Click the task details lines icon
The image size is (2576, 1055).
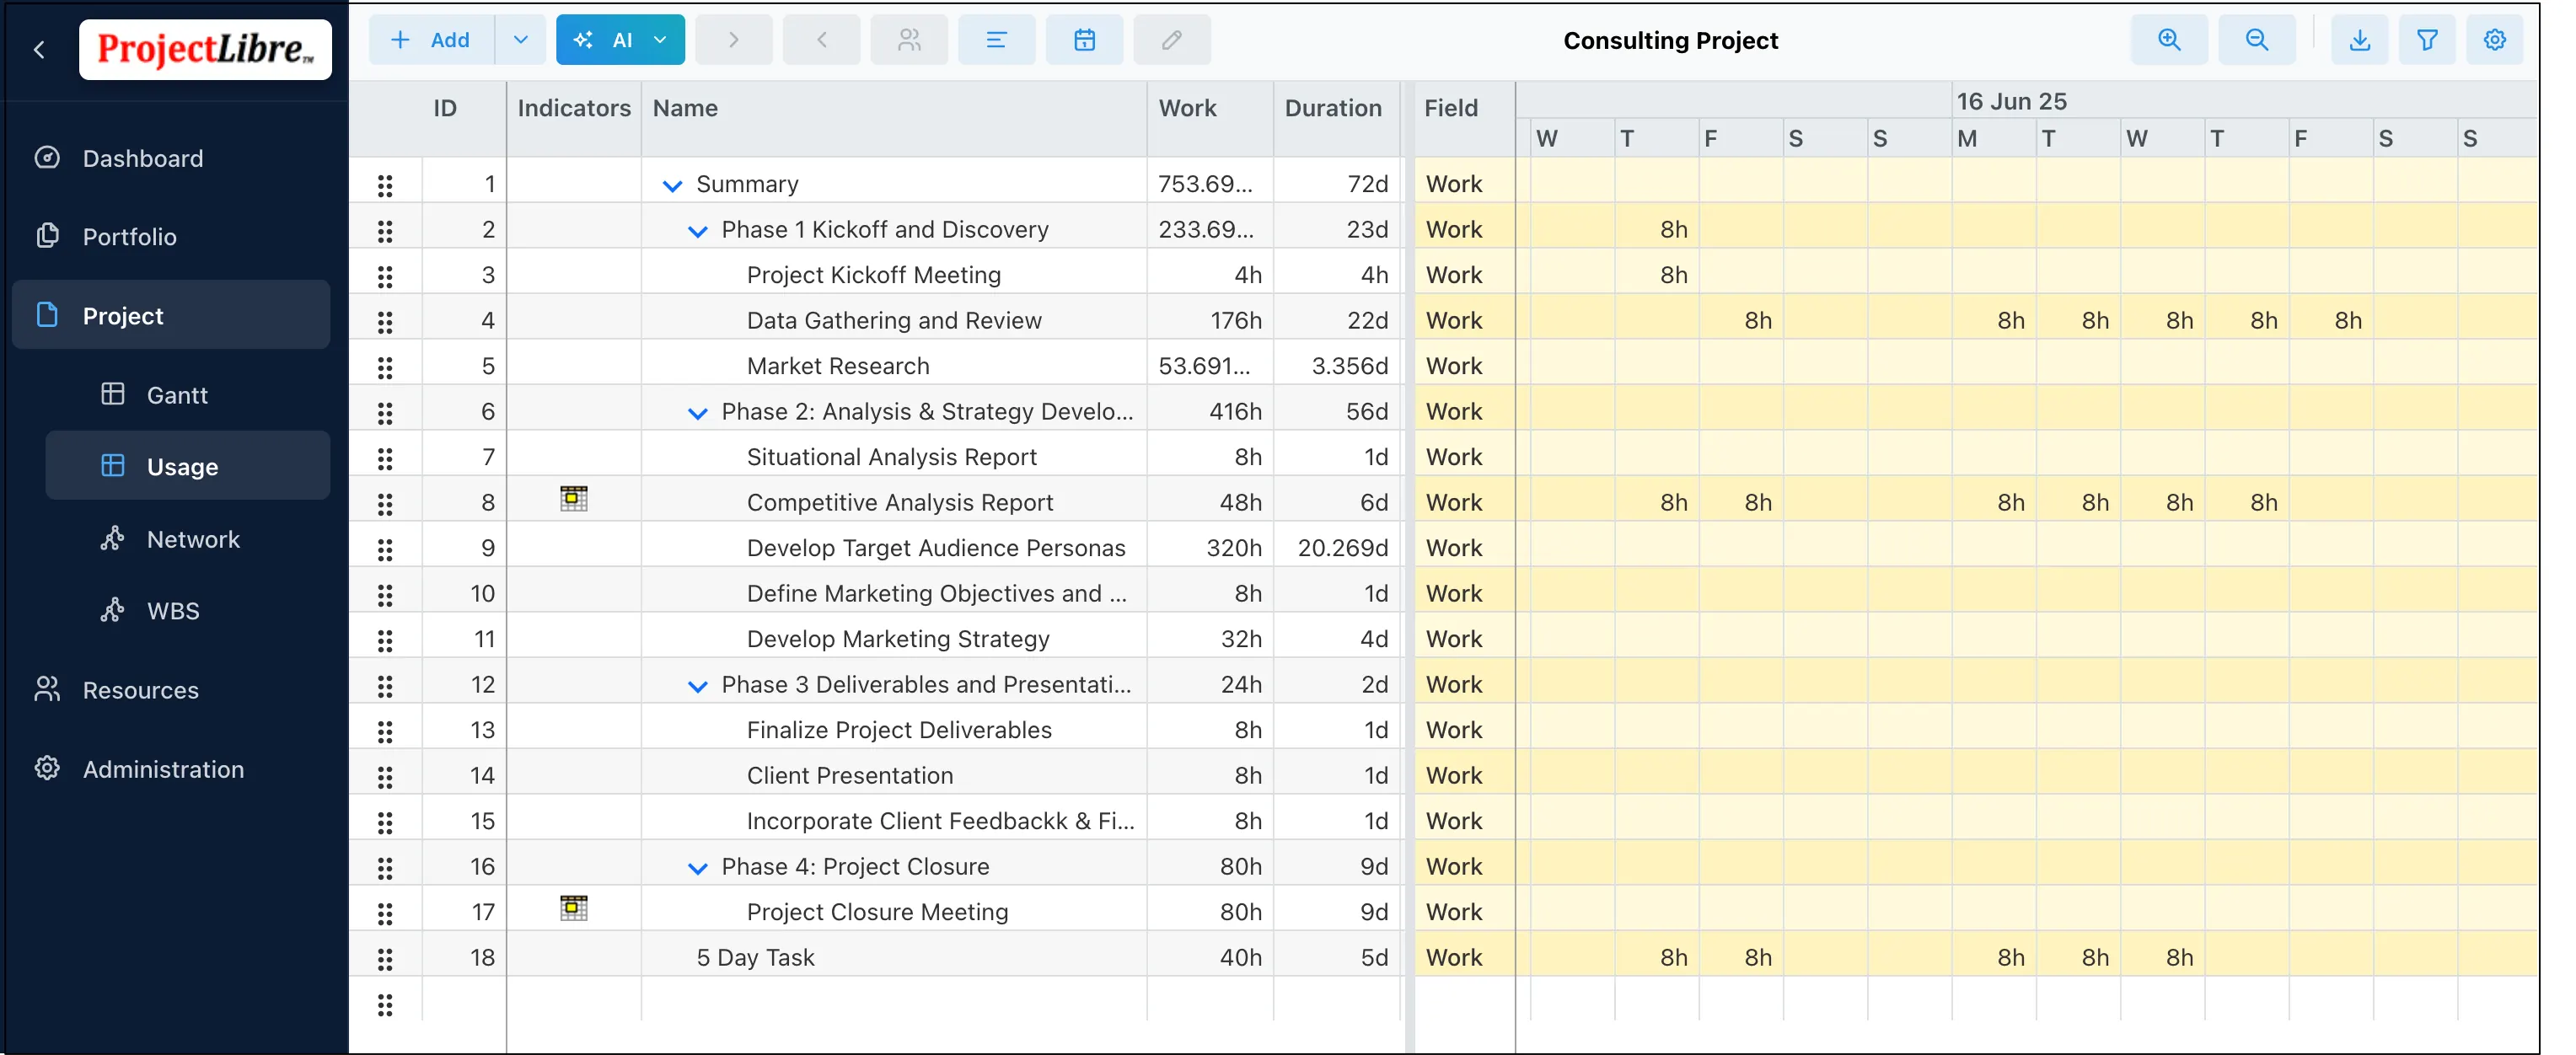click(996, 40)
